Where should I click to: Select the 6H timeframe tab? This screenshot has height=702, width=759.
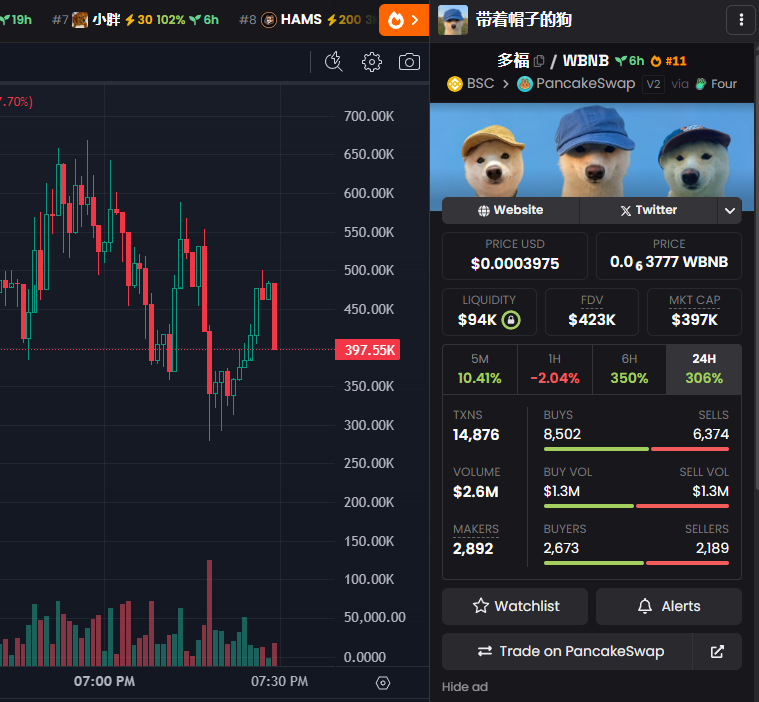[x=629, y=369]
